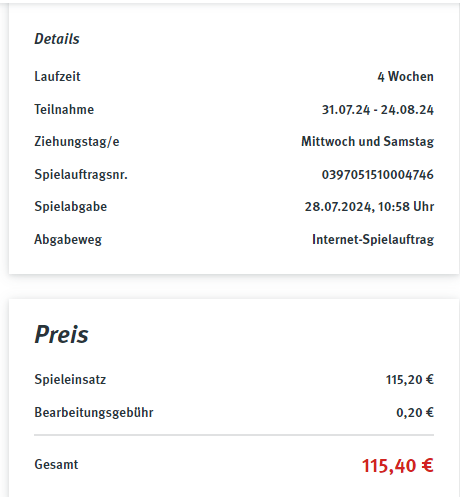
Task: Select the 0,20 € fee amount
Action: (x=415, y=413)
